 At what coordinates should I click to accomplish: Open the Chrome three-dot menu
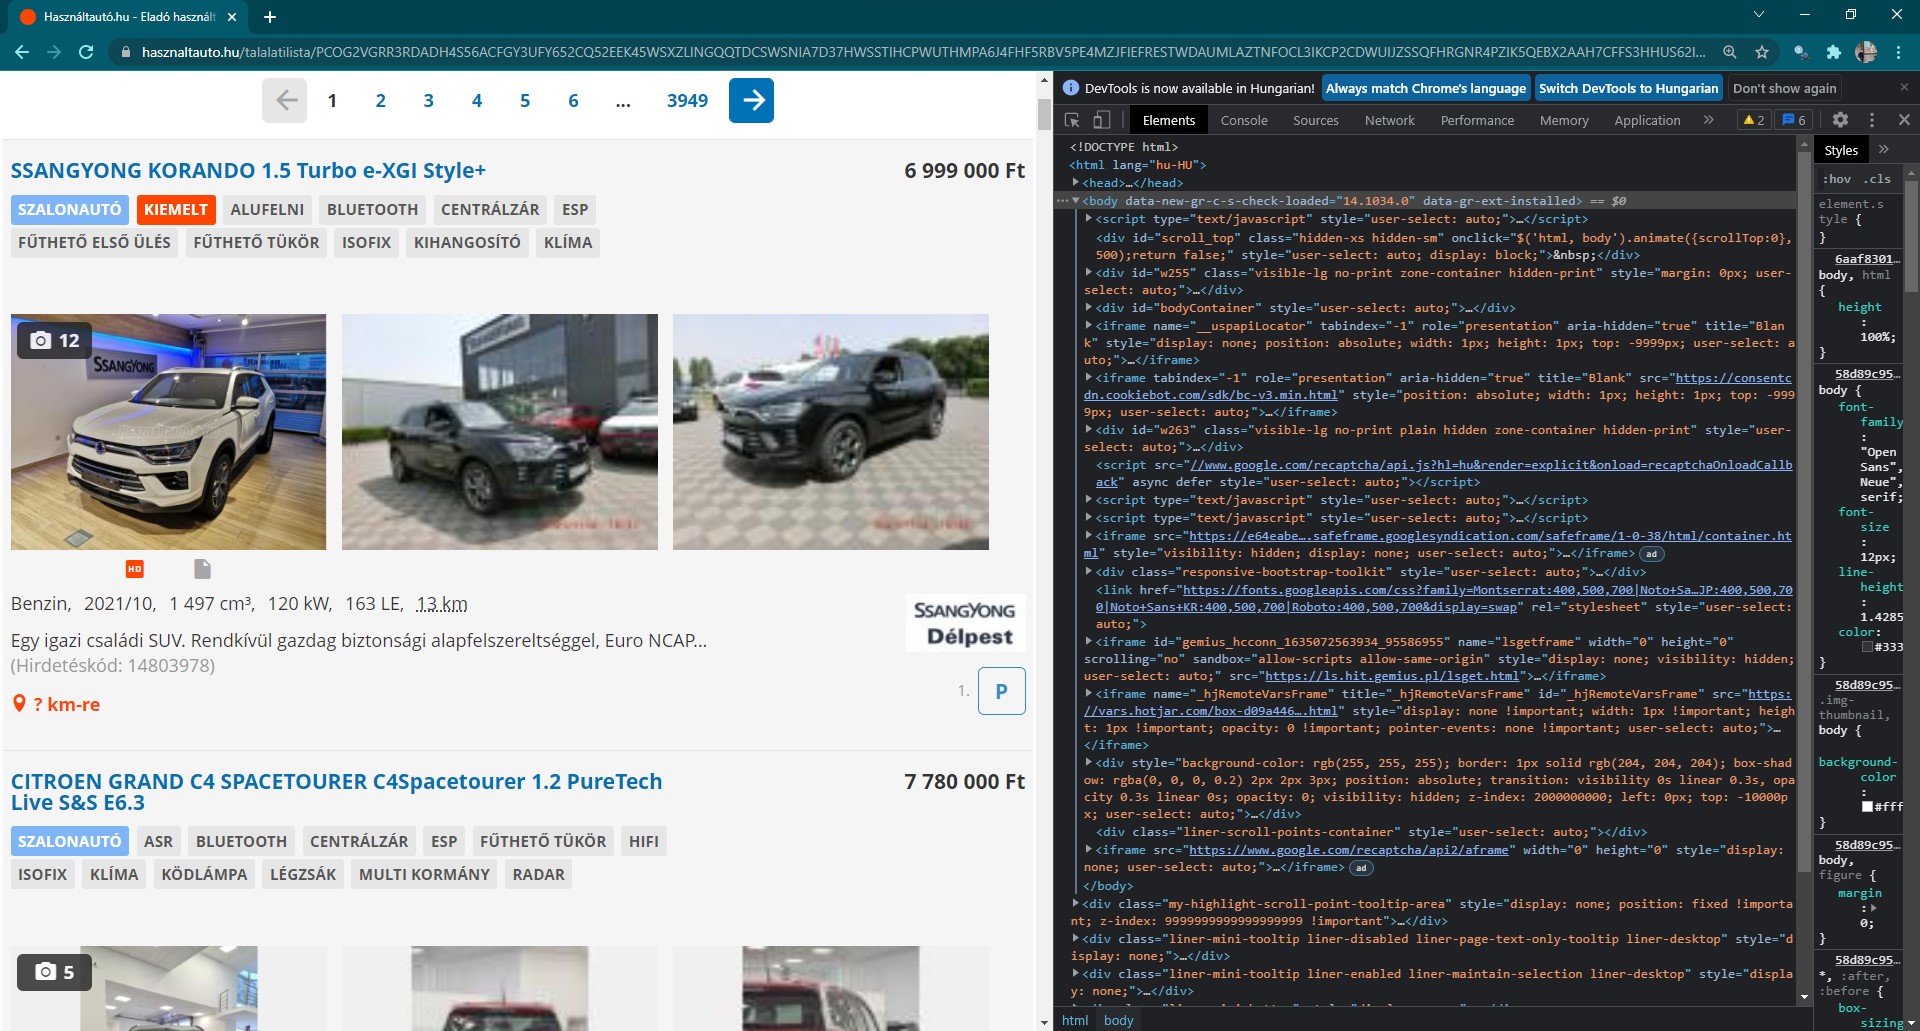click(1898, 52)
